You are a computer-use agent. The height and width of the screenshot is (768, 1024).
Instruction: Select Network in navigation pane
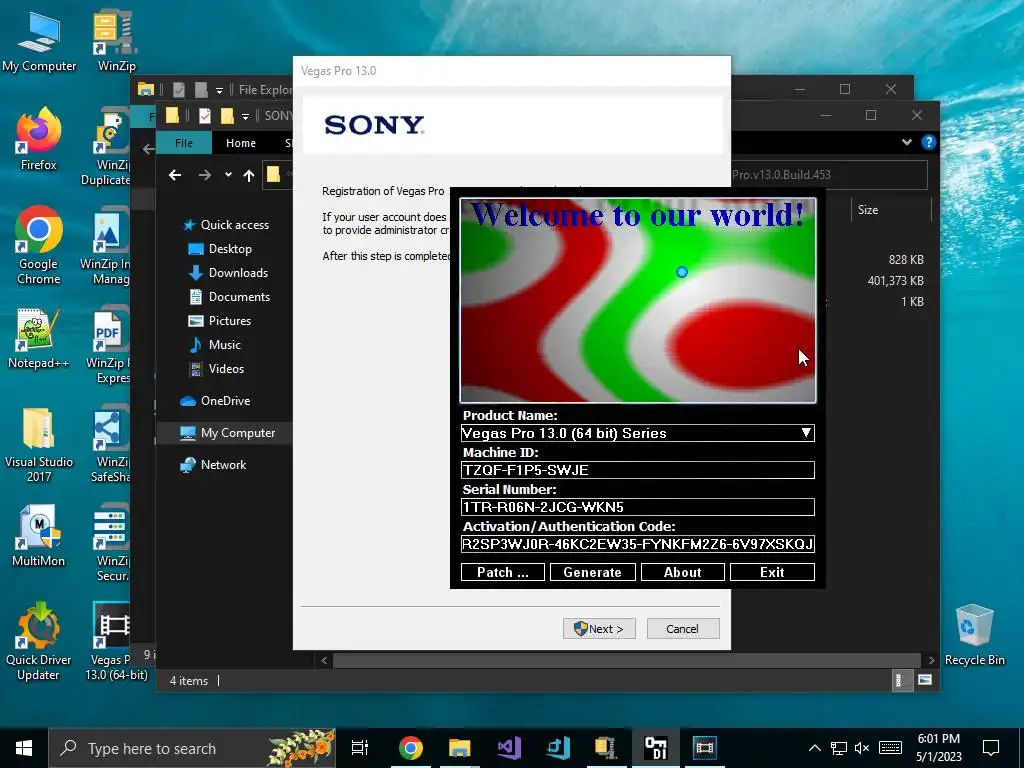point(223,465)
